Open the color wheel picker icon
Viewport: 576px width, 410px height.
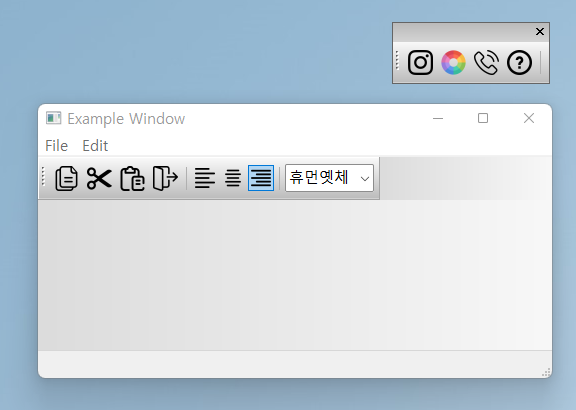pyautogui.click(x=453, y=62)
